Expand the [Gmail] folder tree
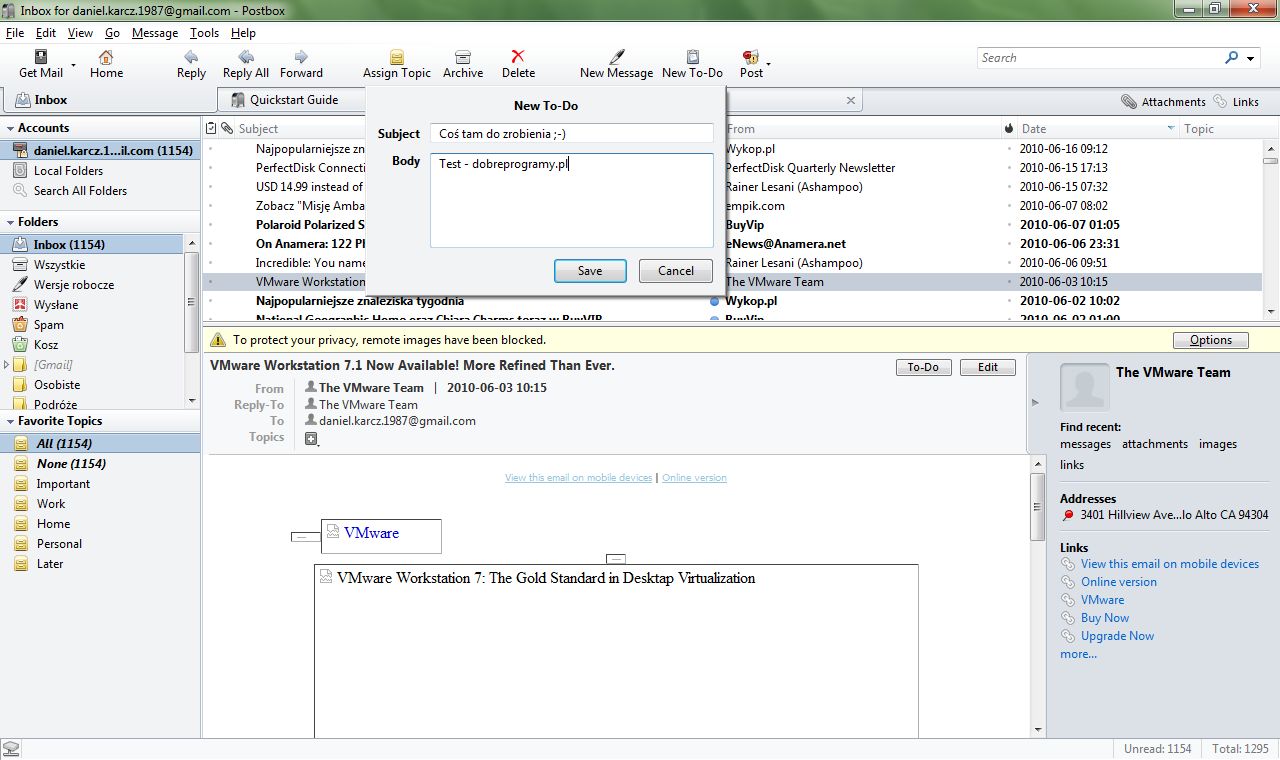Image resolution: width=1280 pixels, height=760 pixels. pyautogui.click(x=7, y=365)
